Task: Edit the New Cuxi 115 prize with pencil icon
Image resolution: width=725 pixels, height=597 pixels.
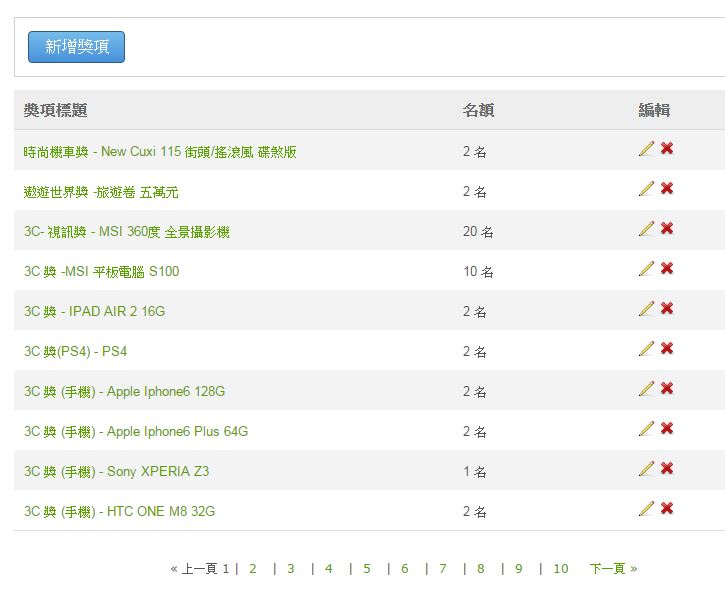Action: point(646,148)
